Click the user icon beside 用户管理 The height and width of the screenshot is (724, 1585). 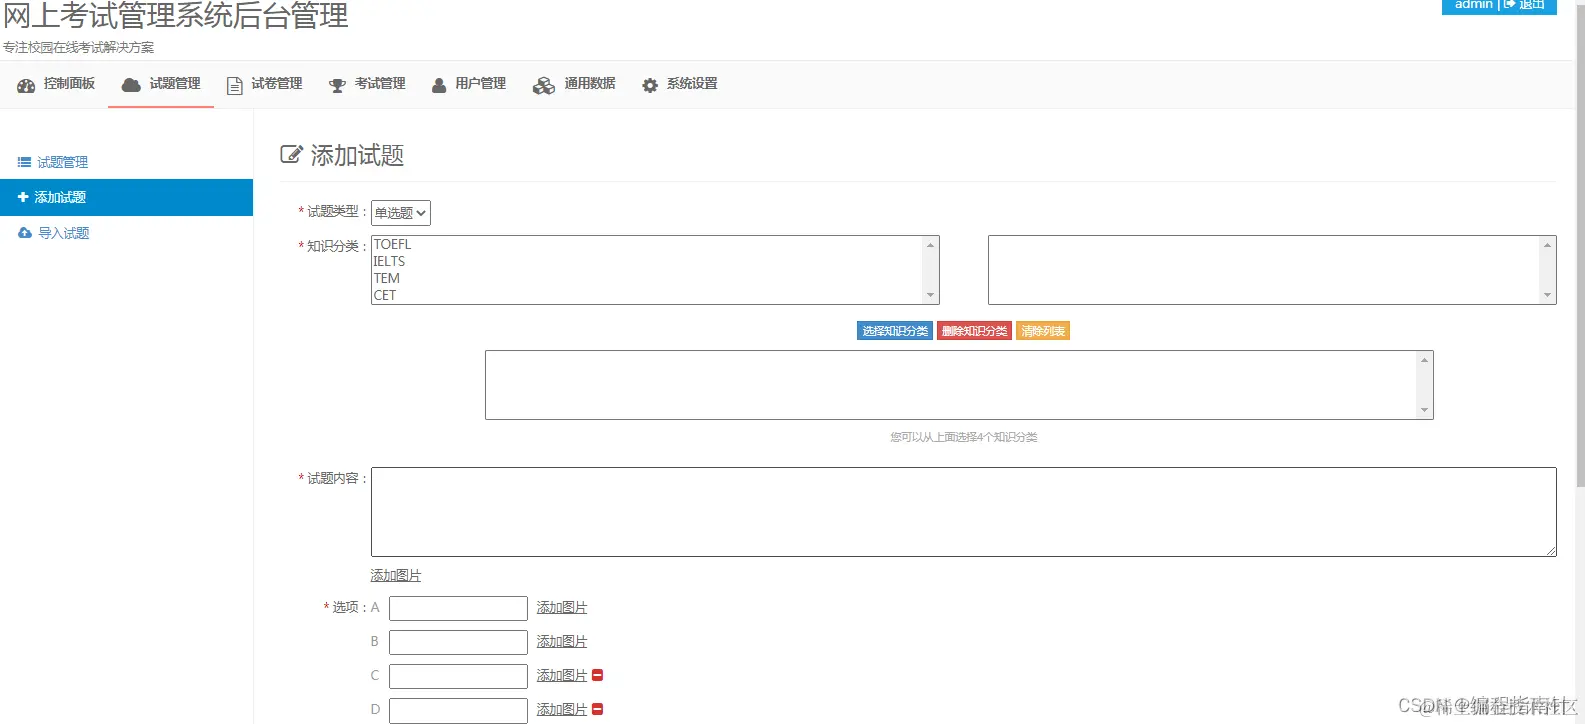point(439,85)
